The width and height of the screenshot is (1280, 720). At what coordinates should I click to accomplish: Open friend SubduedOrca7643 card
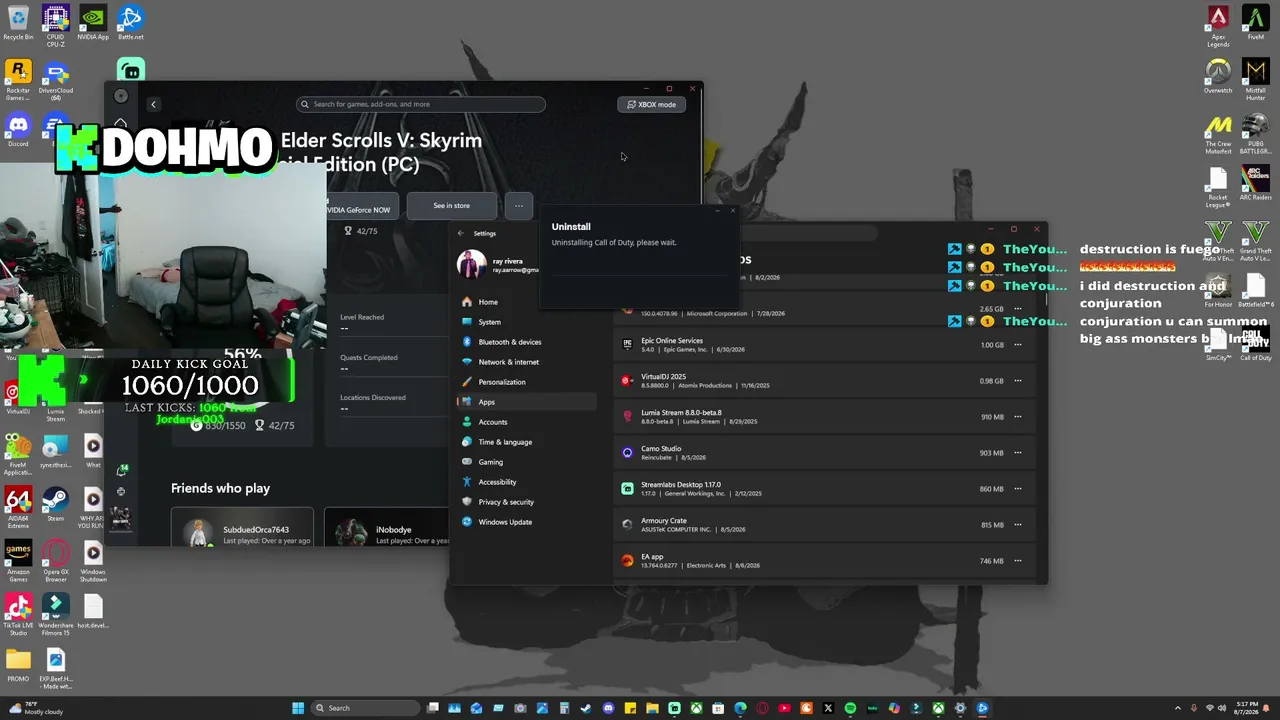(x=242, y=528)
